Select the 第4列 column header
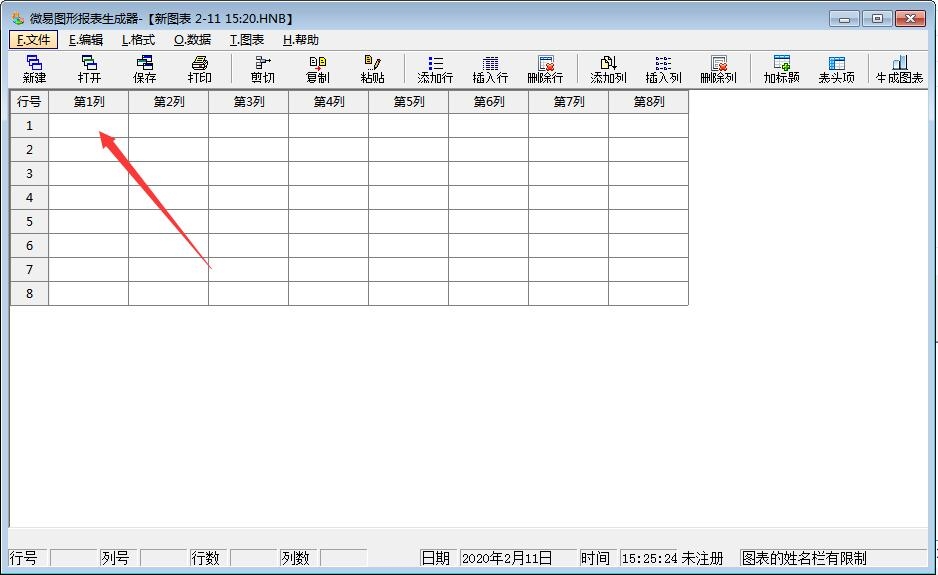 pos(328,102)
